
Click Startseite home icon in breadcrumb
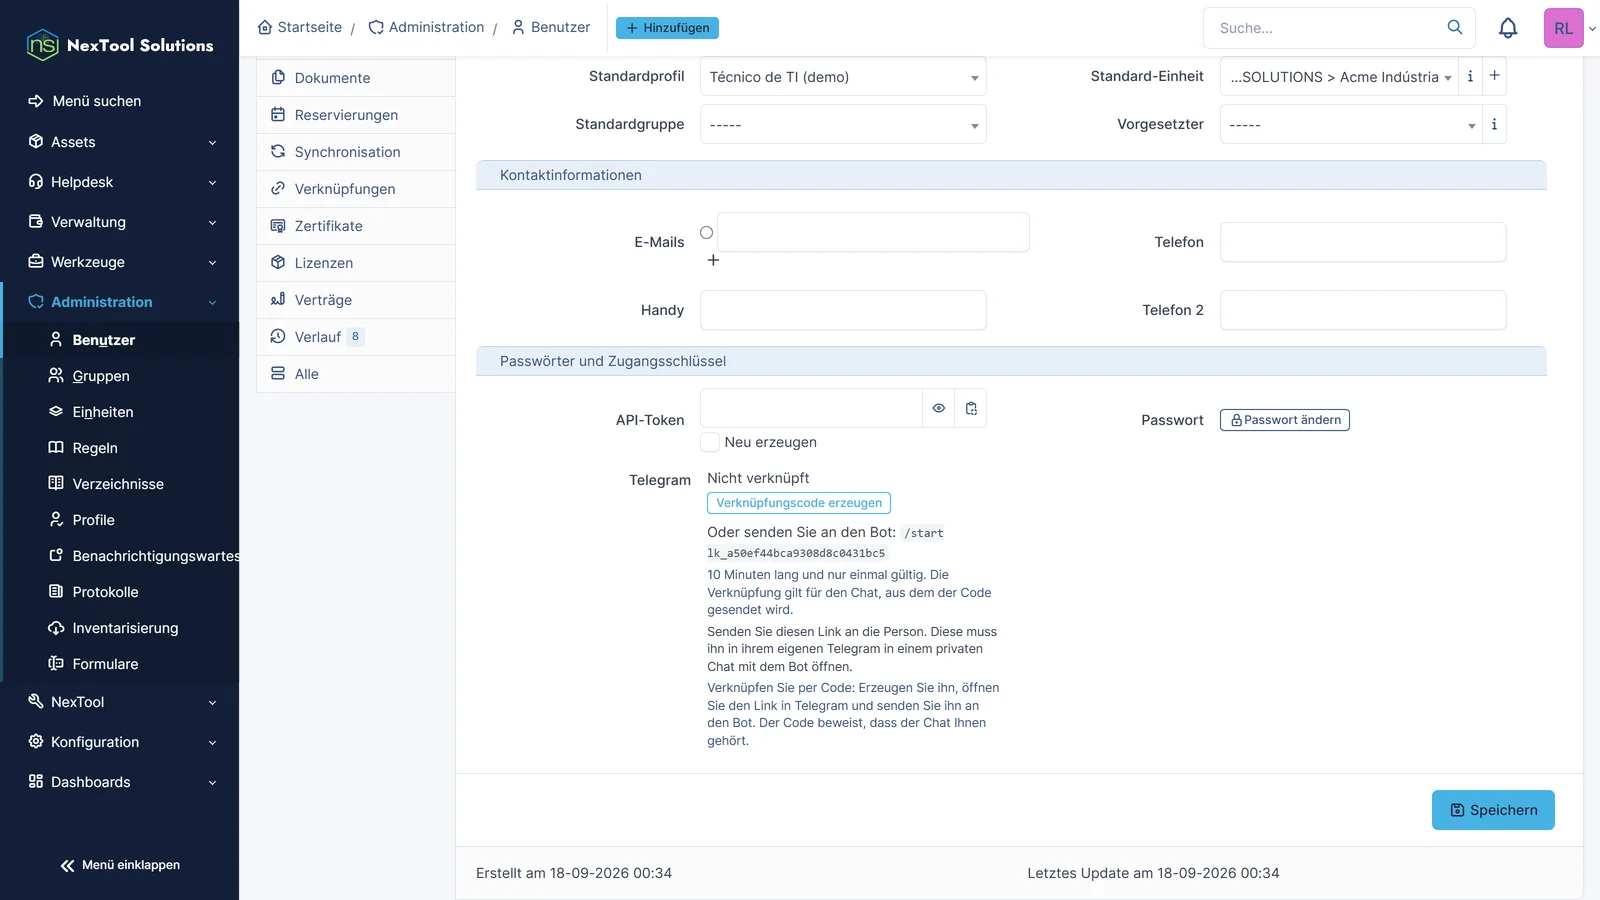click(265, 27)
